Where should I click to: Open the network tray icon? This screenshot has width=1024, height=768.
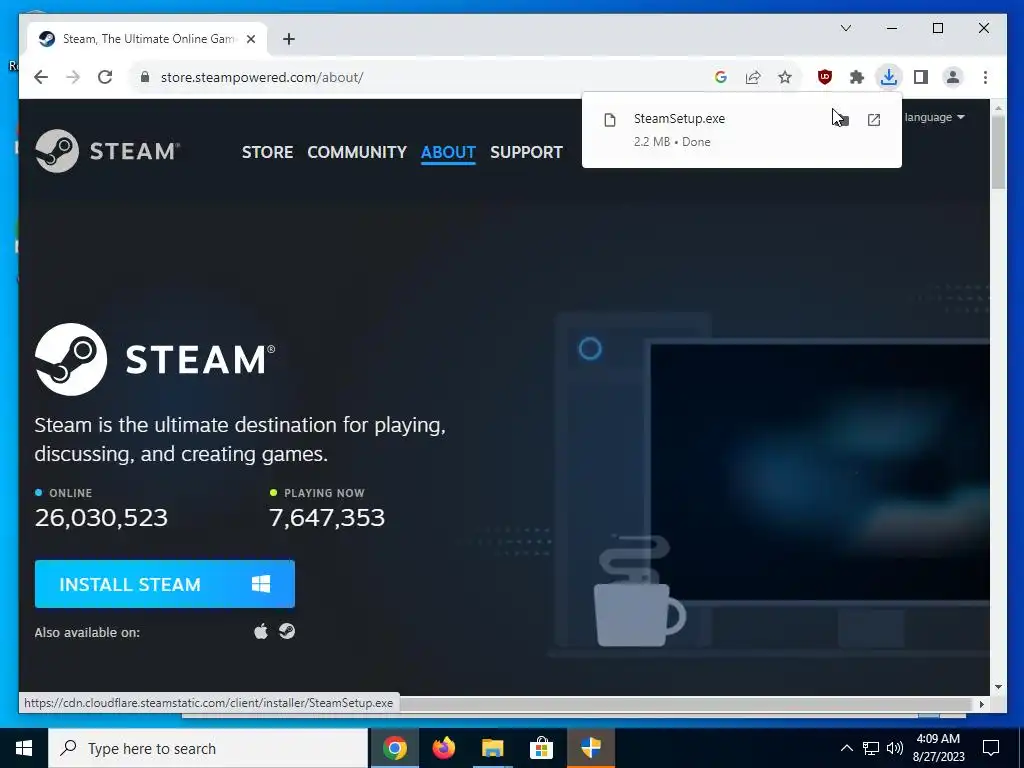click(x=871, y=748)
